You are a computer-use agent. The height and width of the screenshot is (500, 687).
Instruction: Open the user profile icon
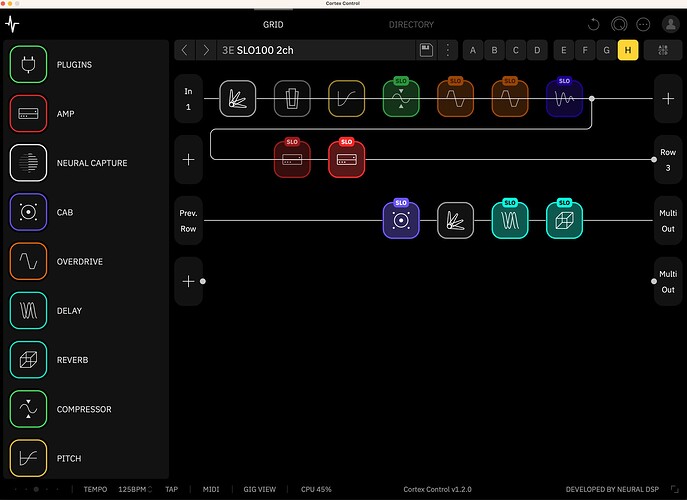pos(671,25)
